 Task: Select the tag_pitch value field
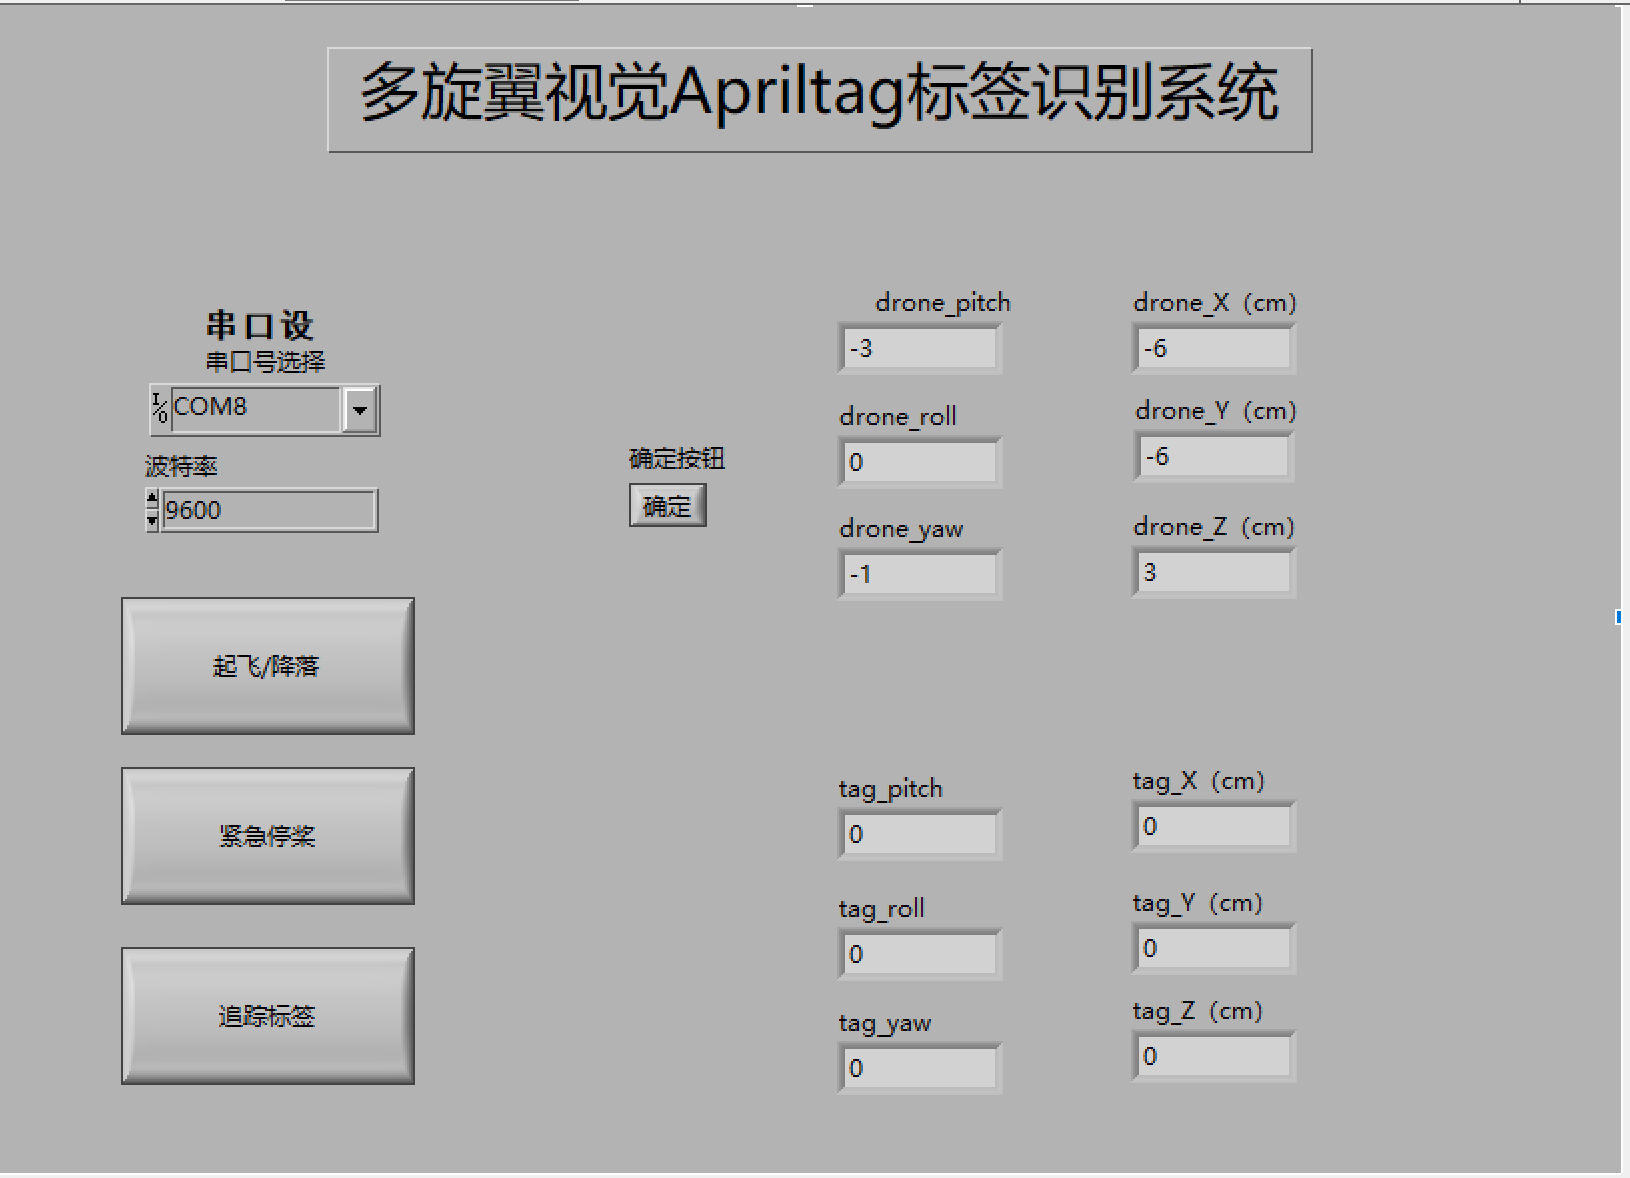pyautogui.click(x=918, y=834)
